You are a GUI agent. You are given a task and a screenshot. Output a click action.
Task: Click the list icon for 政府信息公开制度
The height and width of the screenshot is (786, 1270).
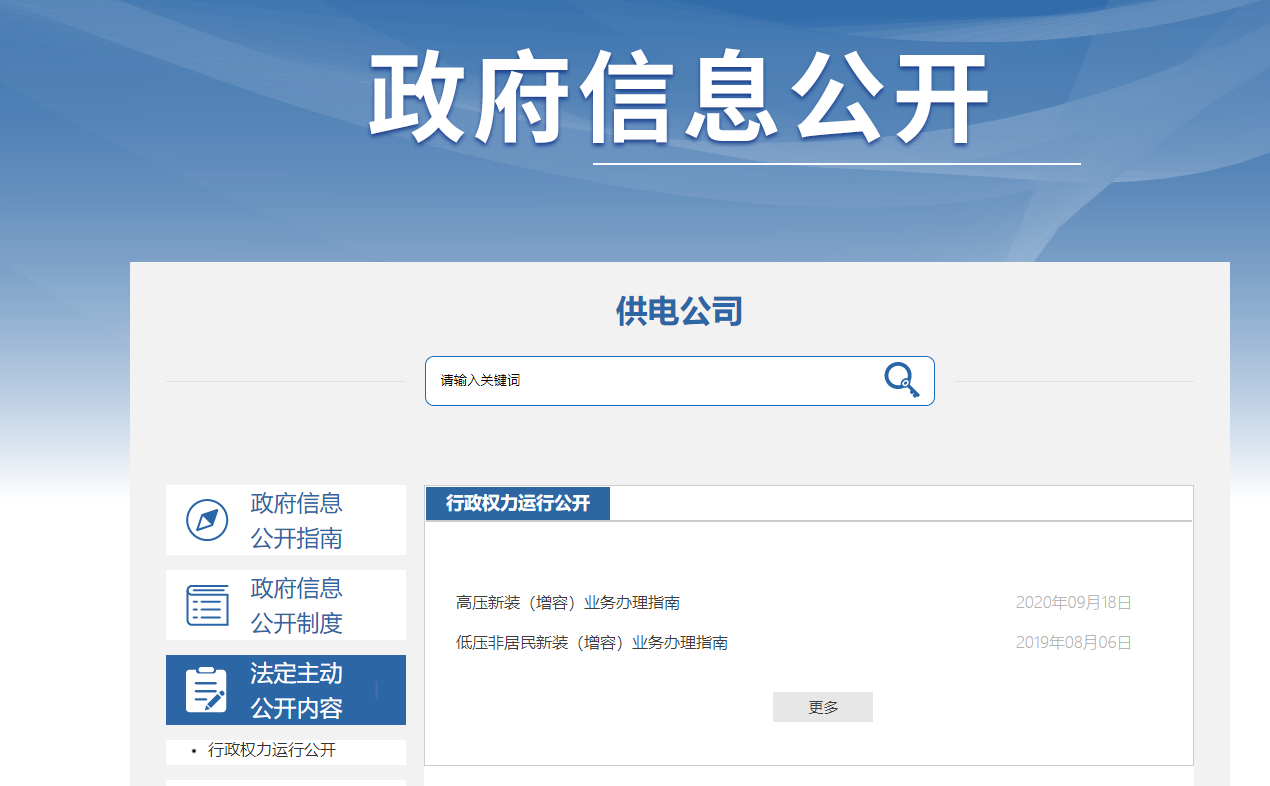tap(207, 605)
